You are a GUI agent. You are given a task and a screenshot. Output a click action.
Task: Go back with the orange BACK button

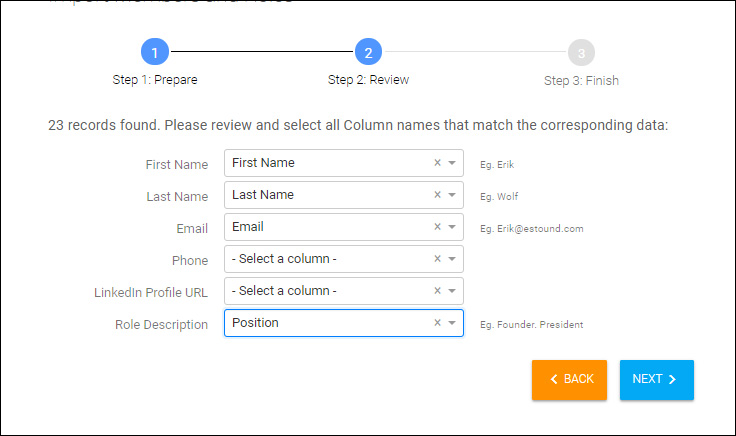point(569,380)
